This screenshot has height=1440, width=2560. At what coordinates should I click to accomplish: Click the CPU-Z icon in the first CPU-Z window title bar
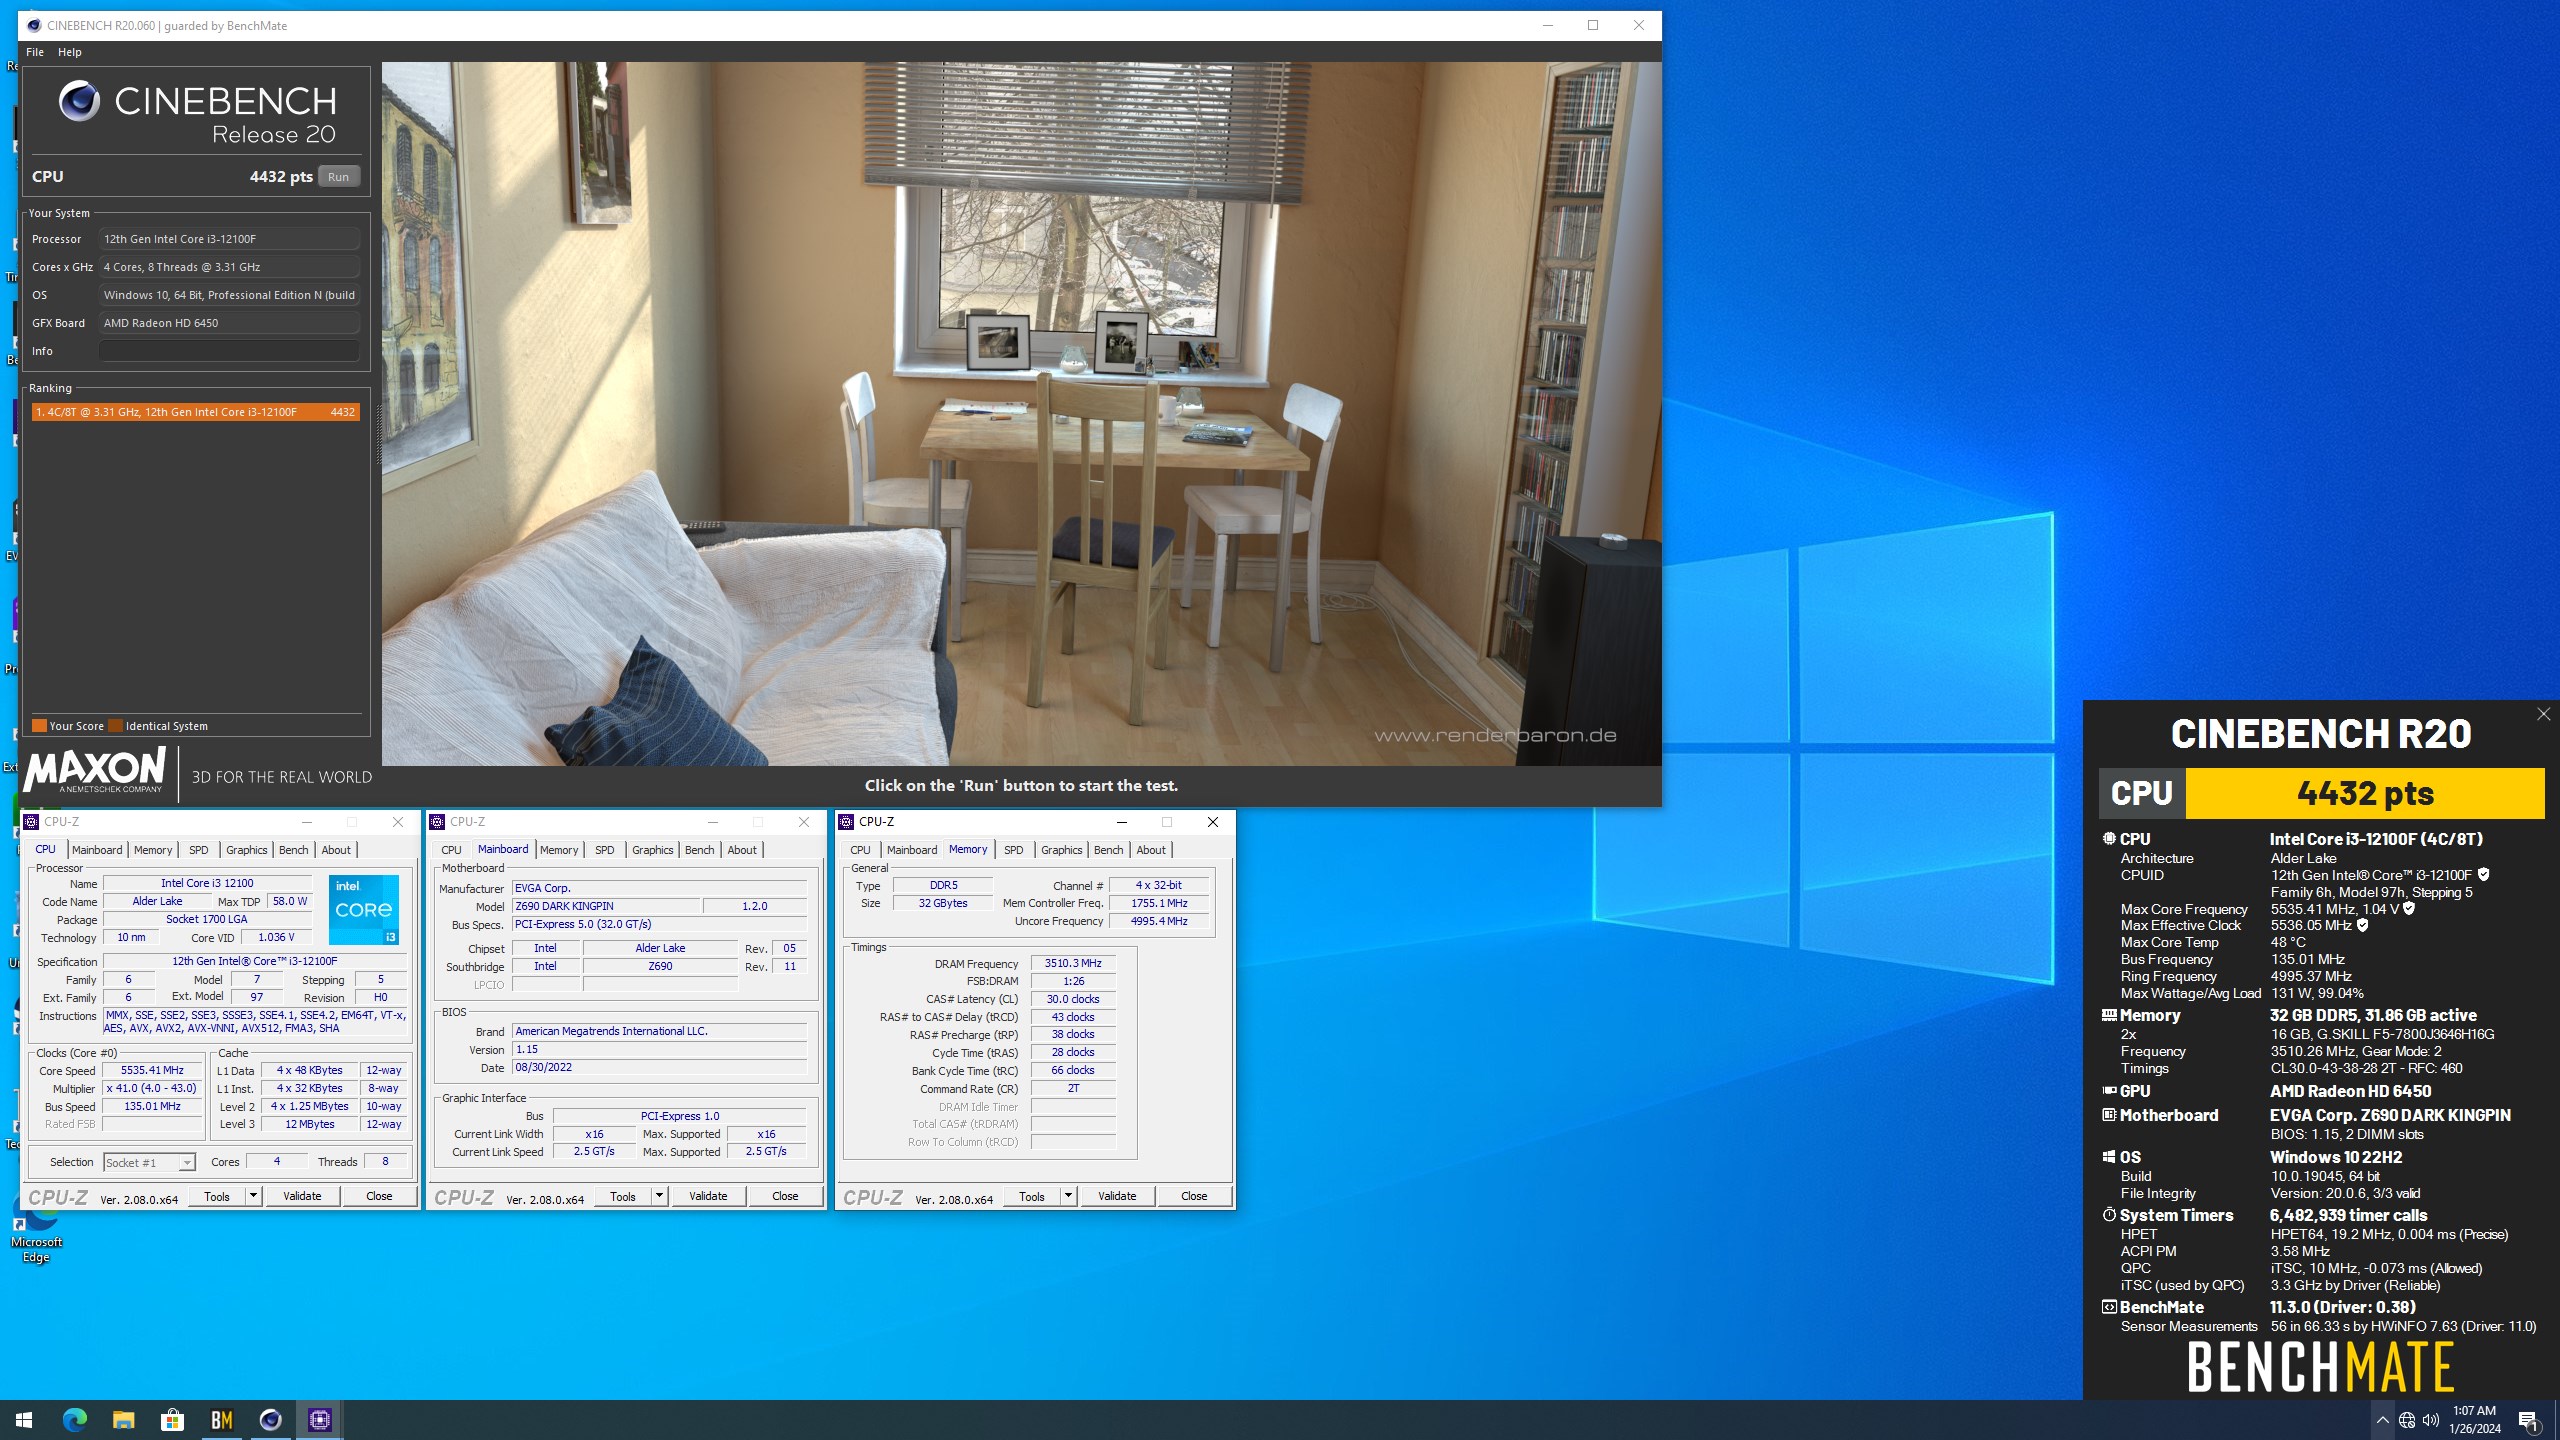[x=31, y=822]
